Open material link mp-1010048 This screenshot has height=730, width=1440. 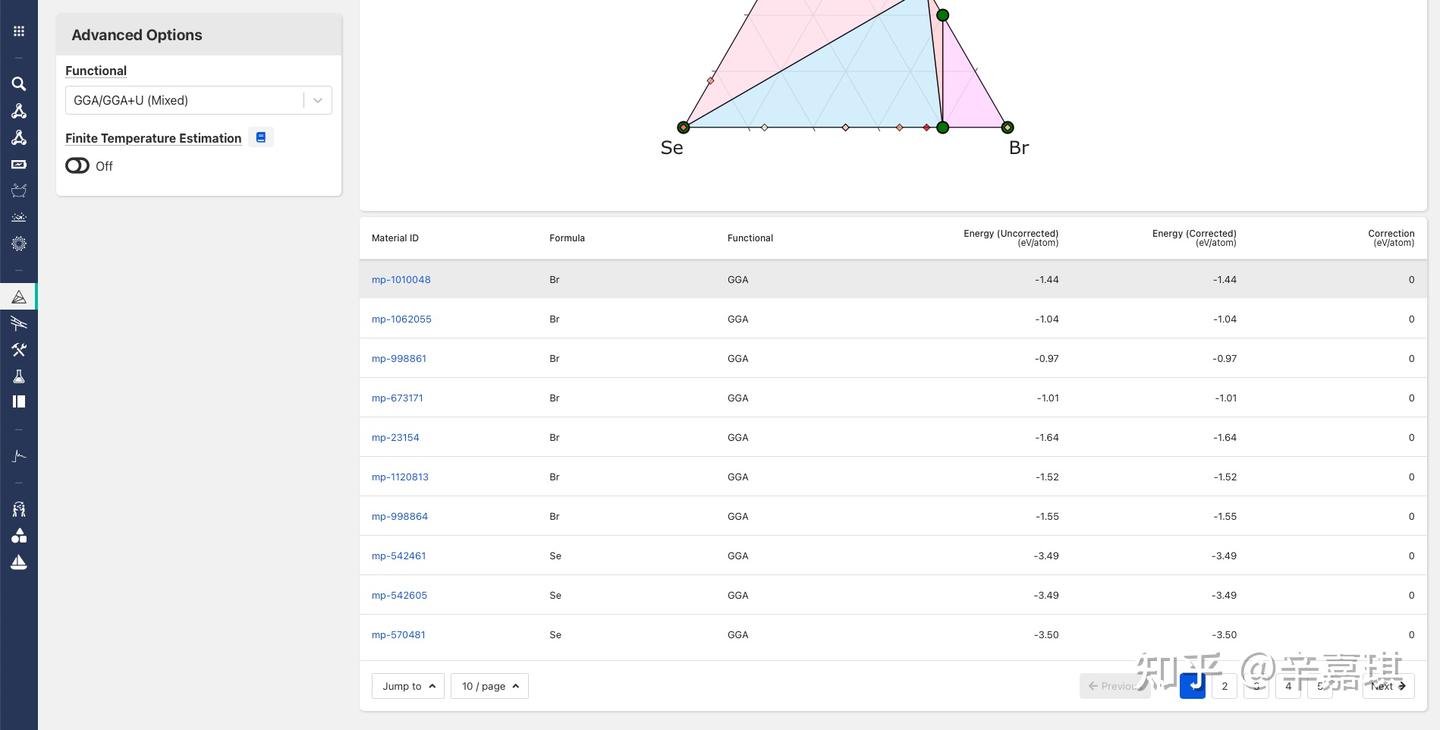401,280
